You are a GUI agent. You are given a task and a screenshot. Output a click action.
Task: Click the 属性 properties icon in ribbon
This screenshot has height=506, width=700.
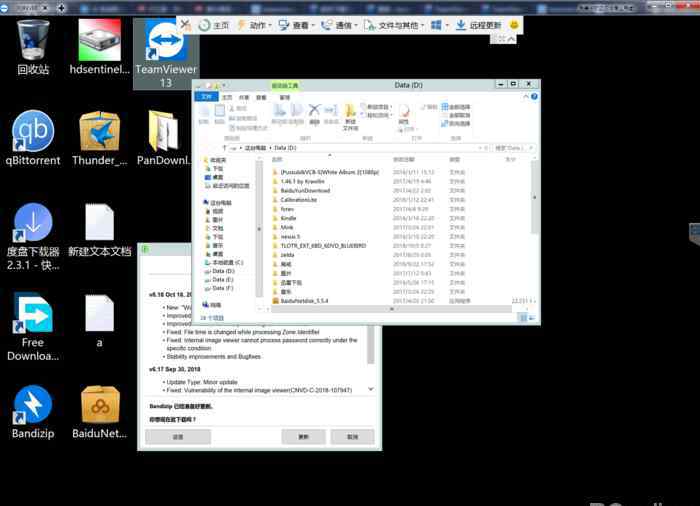coord(404,114)
